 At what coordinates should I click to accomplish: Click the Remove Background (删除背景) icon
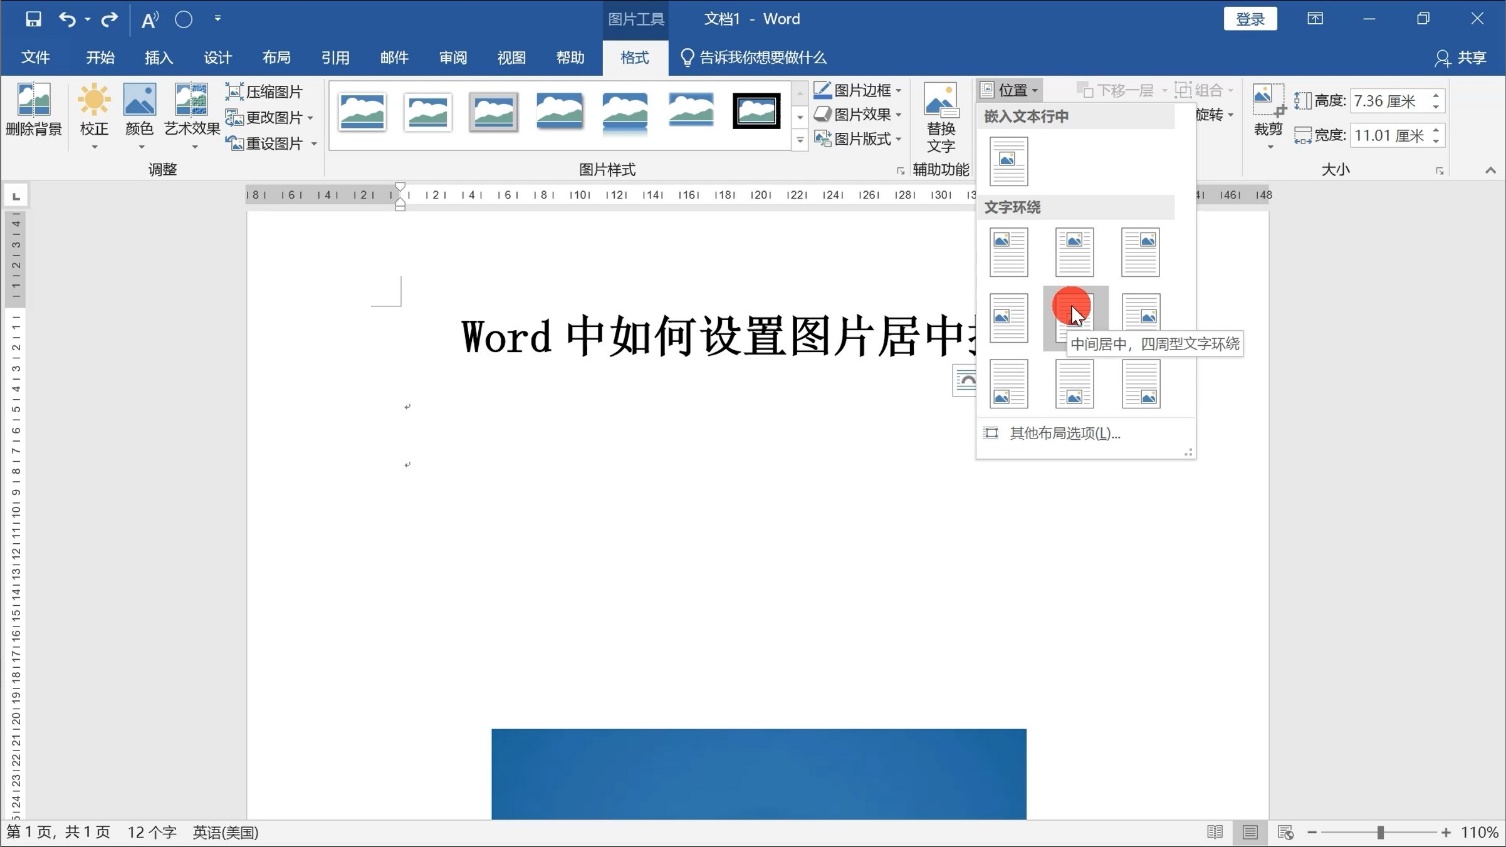tap(34, 111)
